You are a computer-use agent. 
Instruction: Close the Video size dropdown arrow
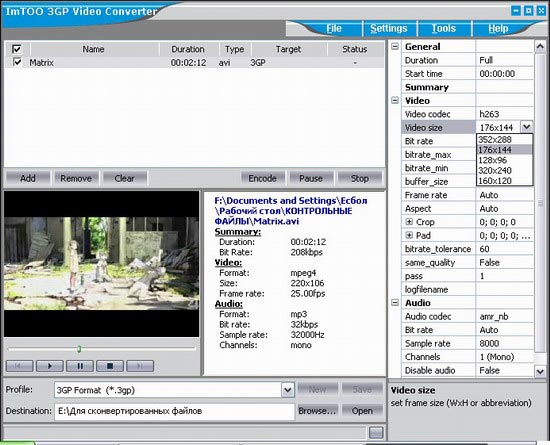coord(526,127)
